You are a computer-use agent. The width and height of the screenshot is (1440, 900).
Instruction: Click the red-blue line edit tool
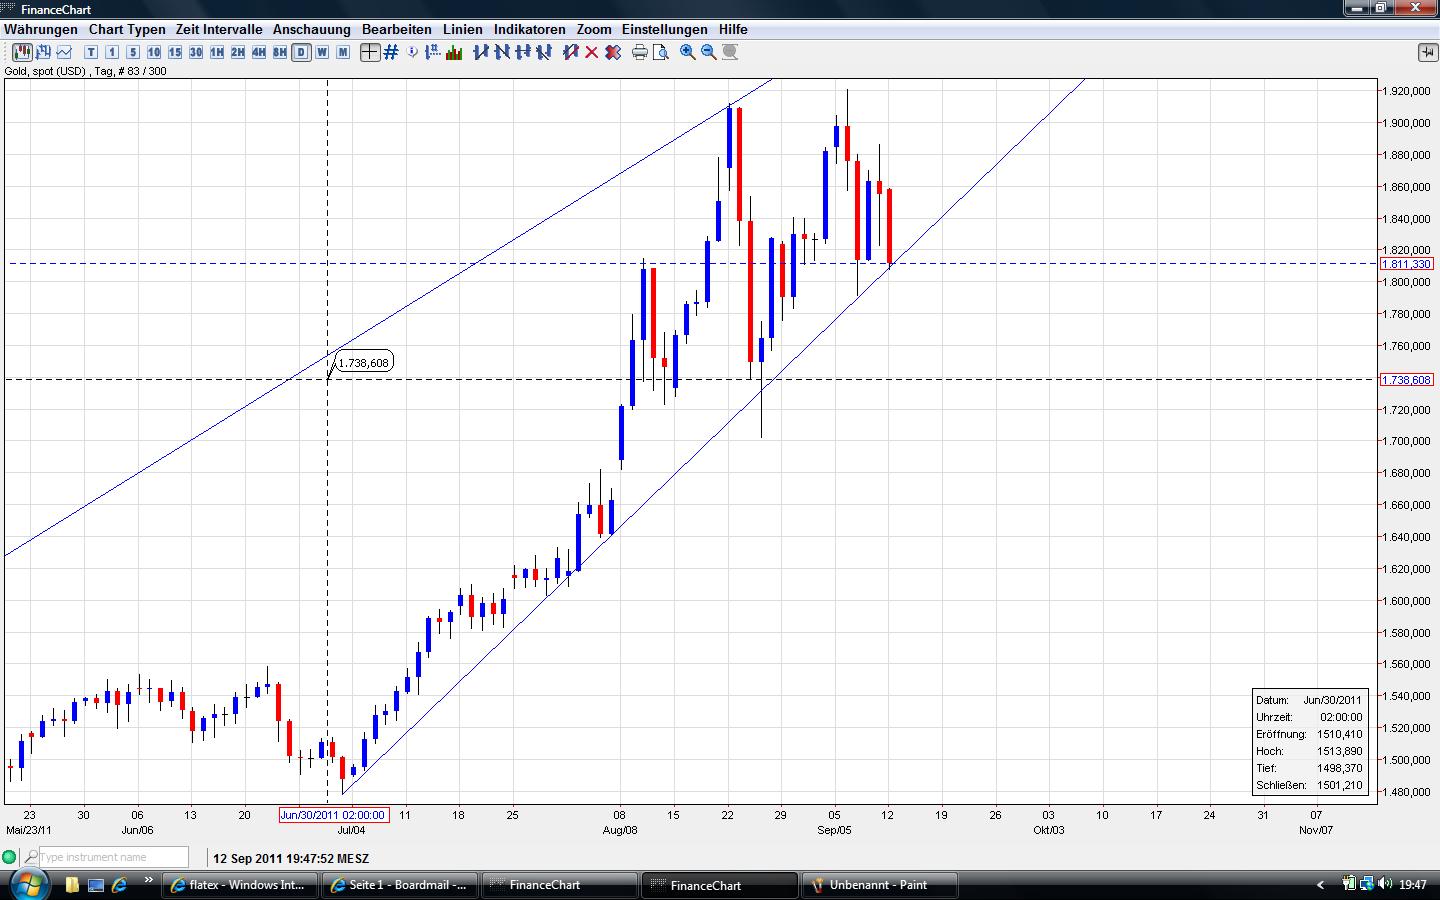tap(571, 52)
